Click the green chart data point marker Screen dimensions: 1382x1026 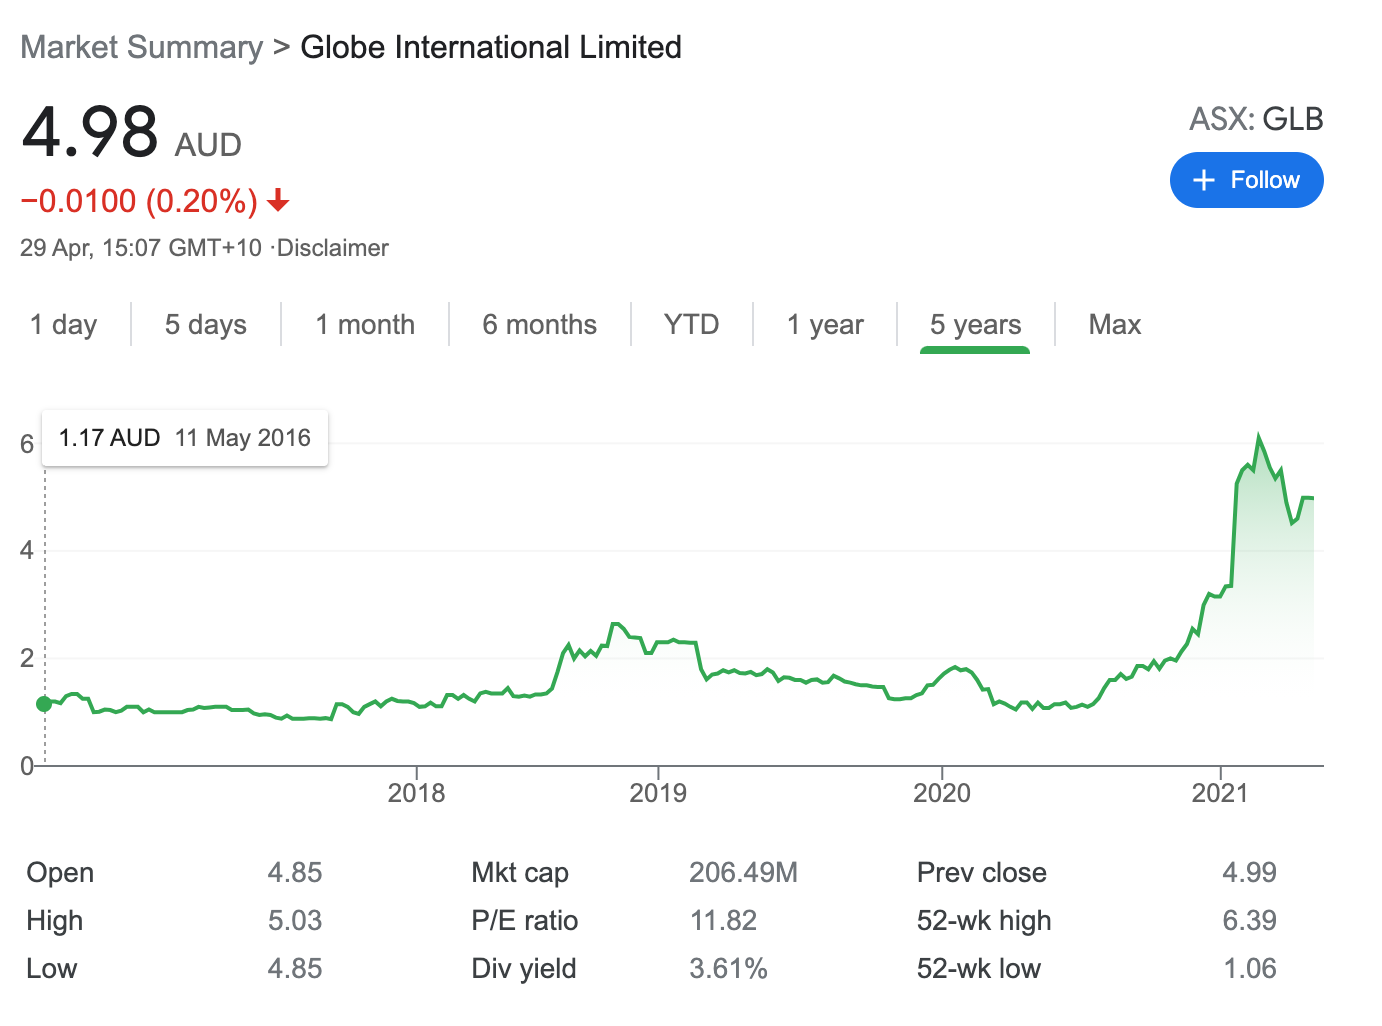coord(44,704)
